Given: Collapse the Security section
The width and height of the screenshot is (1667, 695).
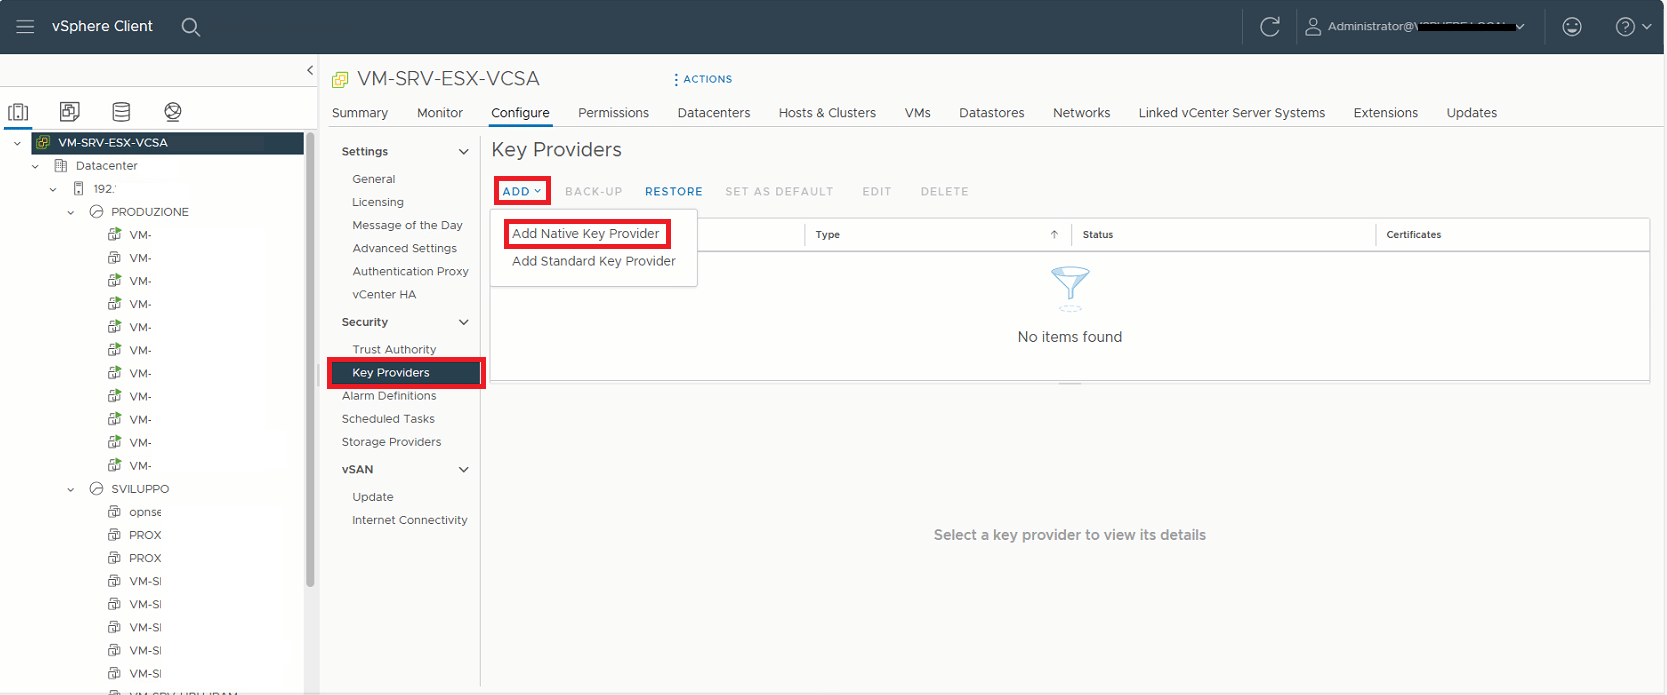Looking at the screenshot, I should (x=463, y=322).
